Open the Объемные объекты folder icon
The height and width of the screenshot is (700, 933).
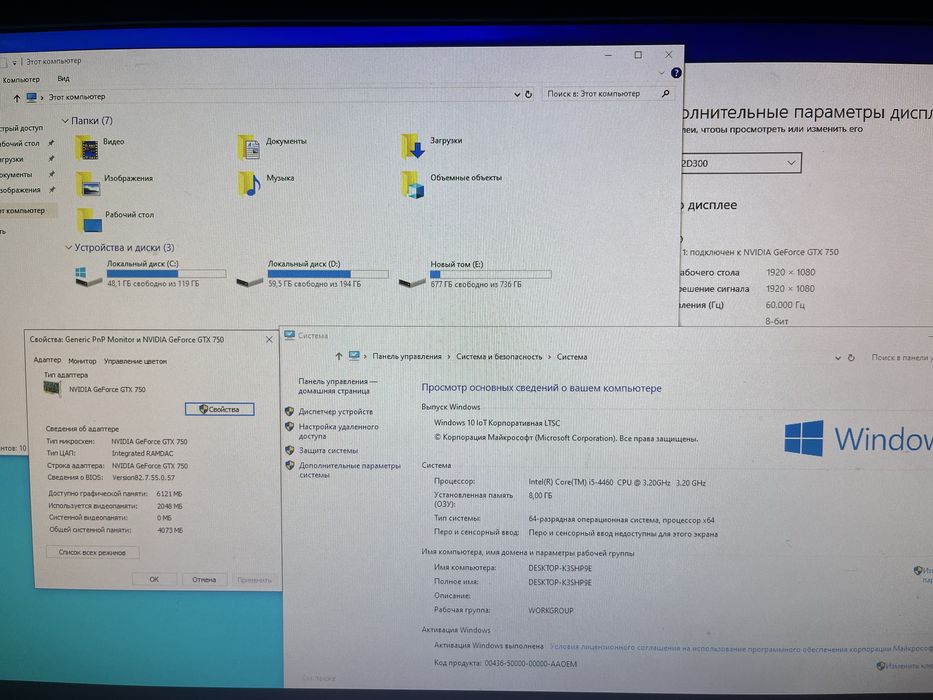pyautogui.click(x=413, y=185)
